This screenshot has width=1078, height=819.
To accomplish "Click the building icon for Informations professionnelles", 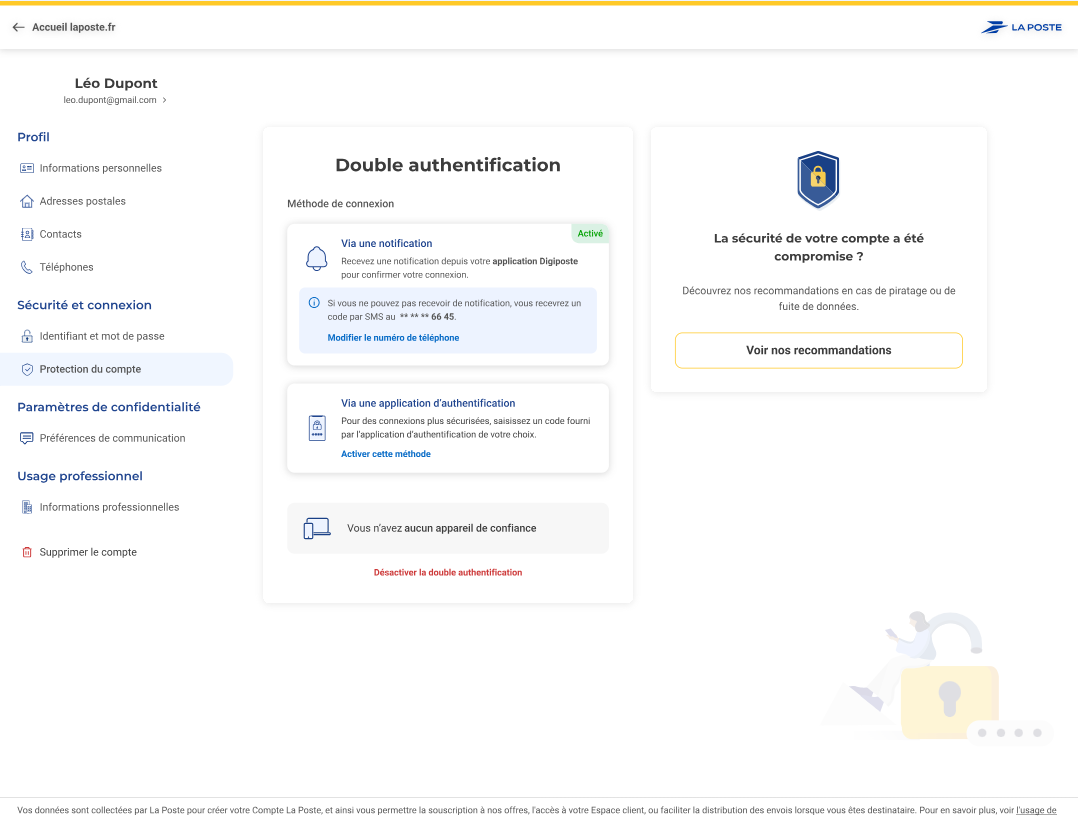I will (x=27, y=507).
